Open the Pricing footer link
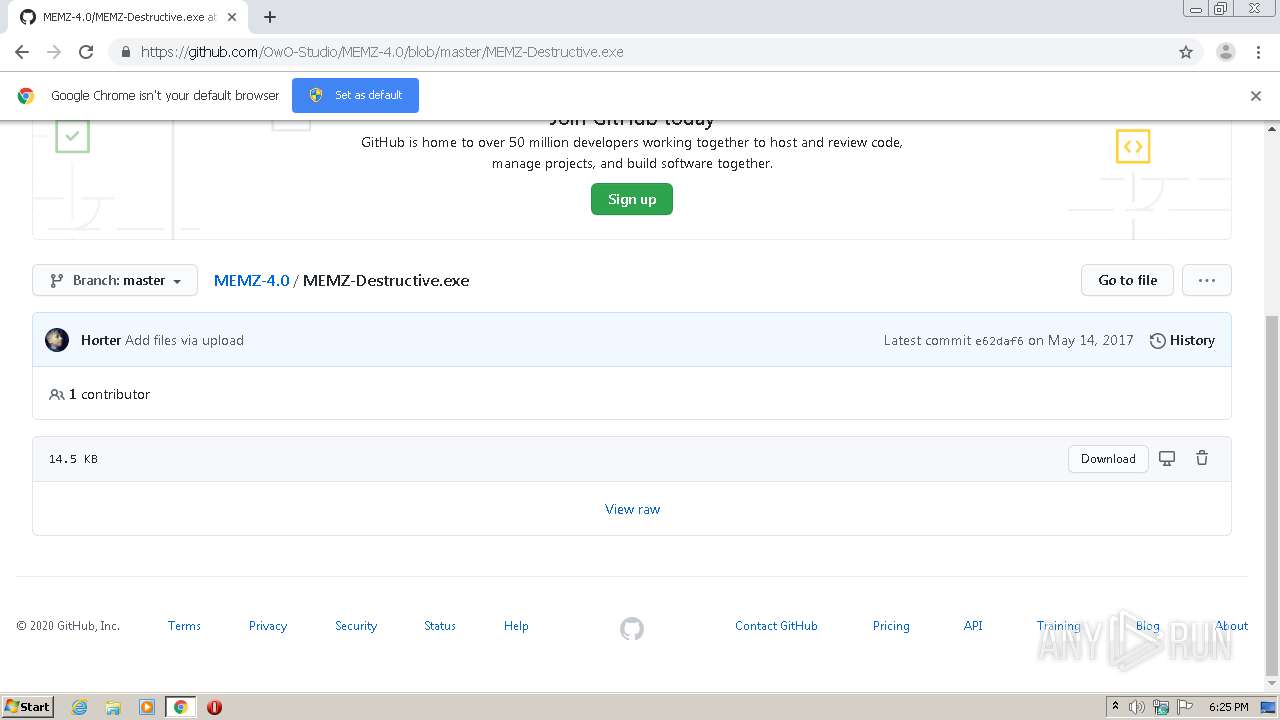1280x720 pixels. pyautogui.click(x=891, y=626)
